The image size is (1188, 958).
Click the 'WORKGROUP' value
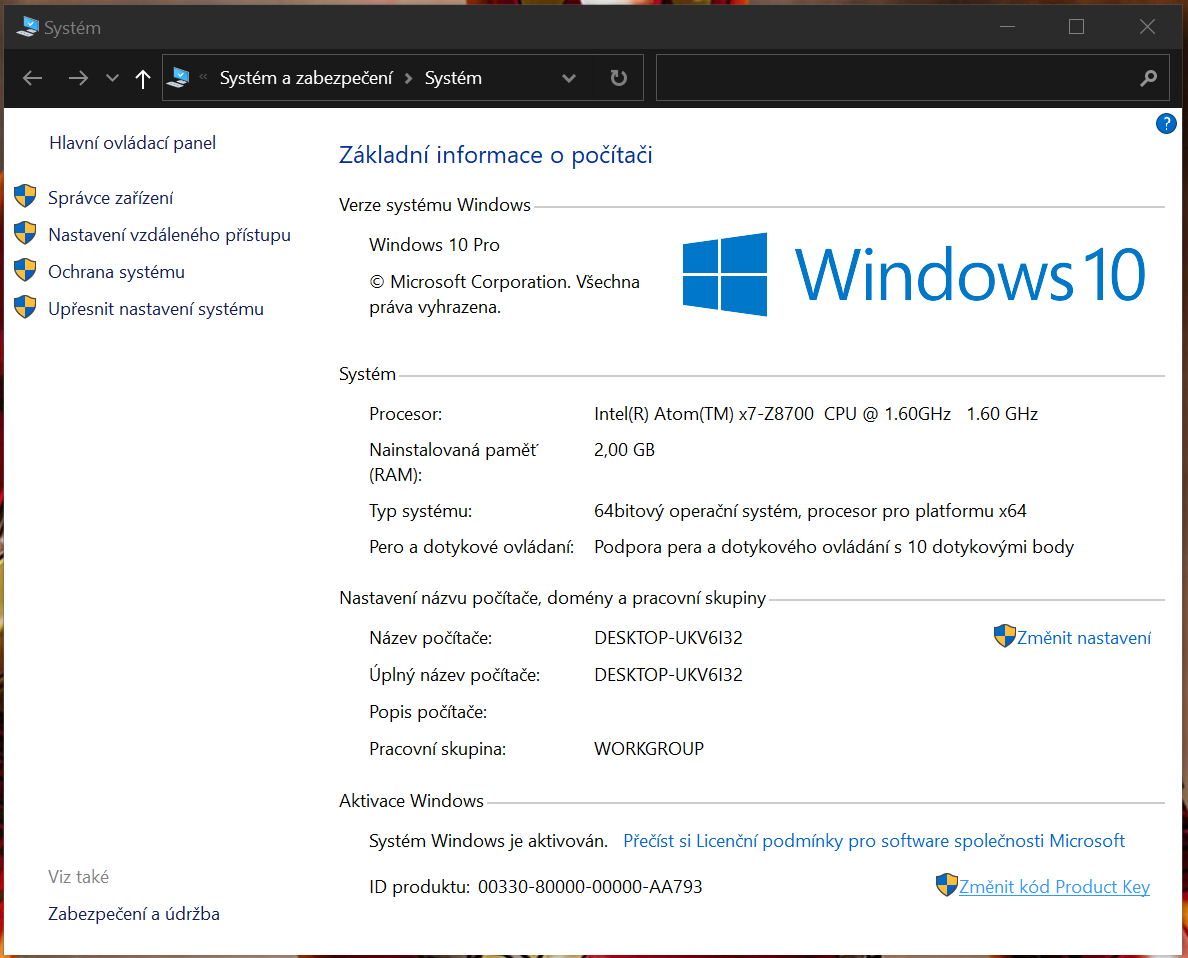point(649,750)
